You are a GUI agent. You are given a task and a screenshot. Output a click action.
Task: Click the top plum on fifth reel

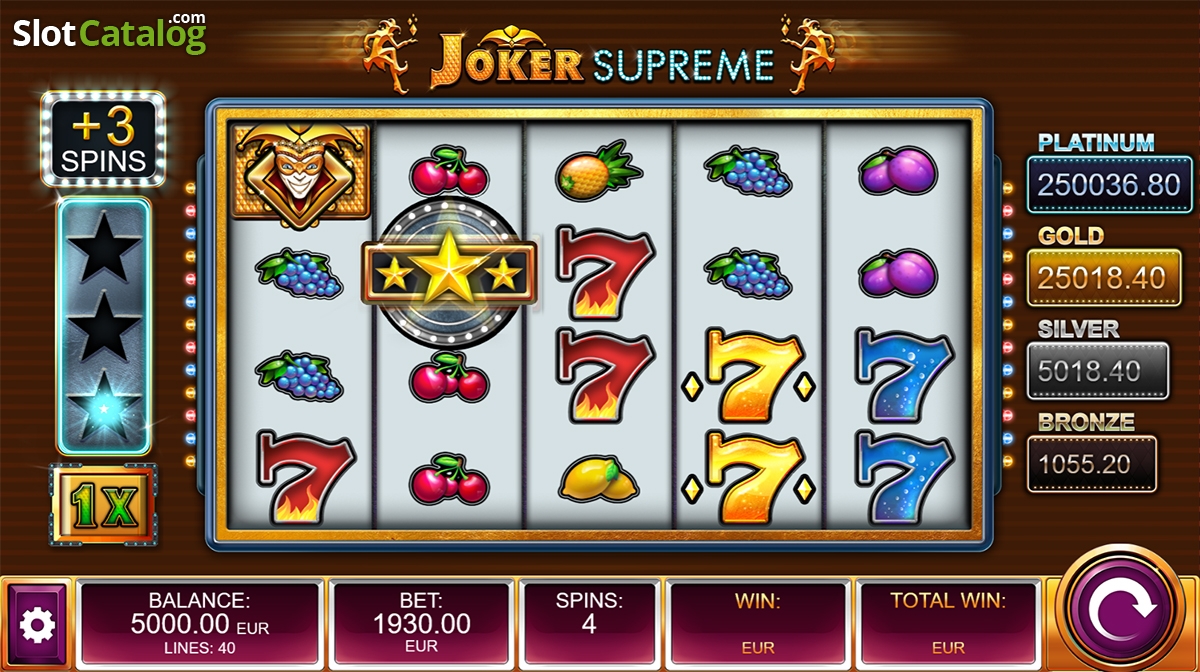pos(898,172)
